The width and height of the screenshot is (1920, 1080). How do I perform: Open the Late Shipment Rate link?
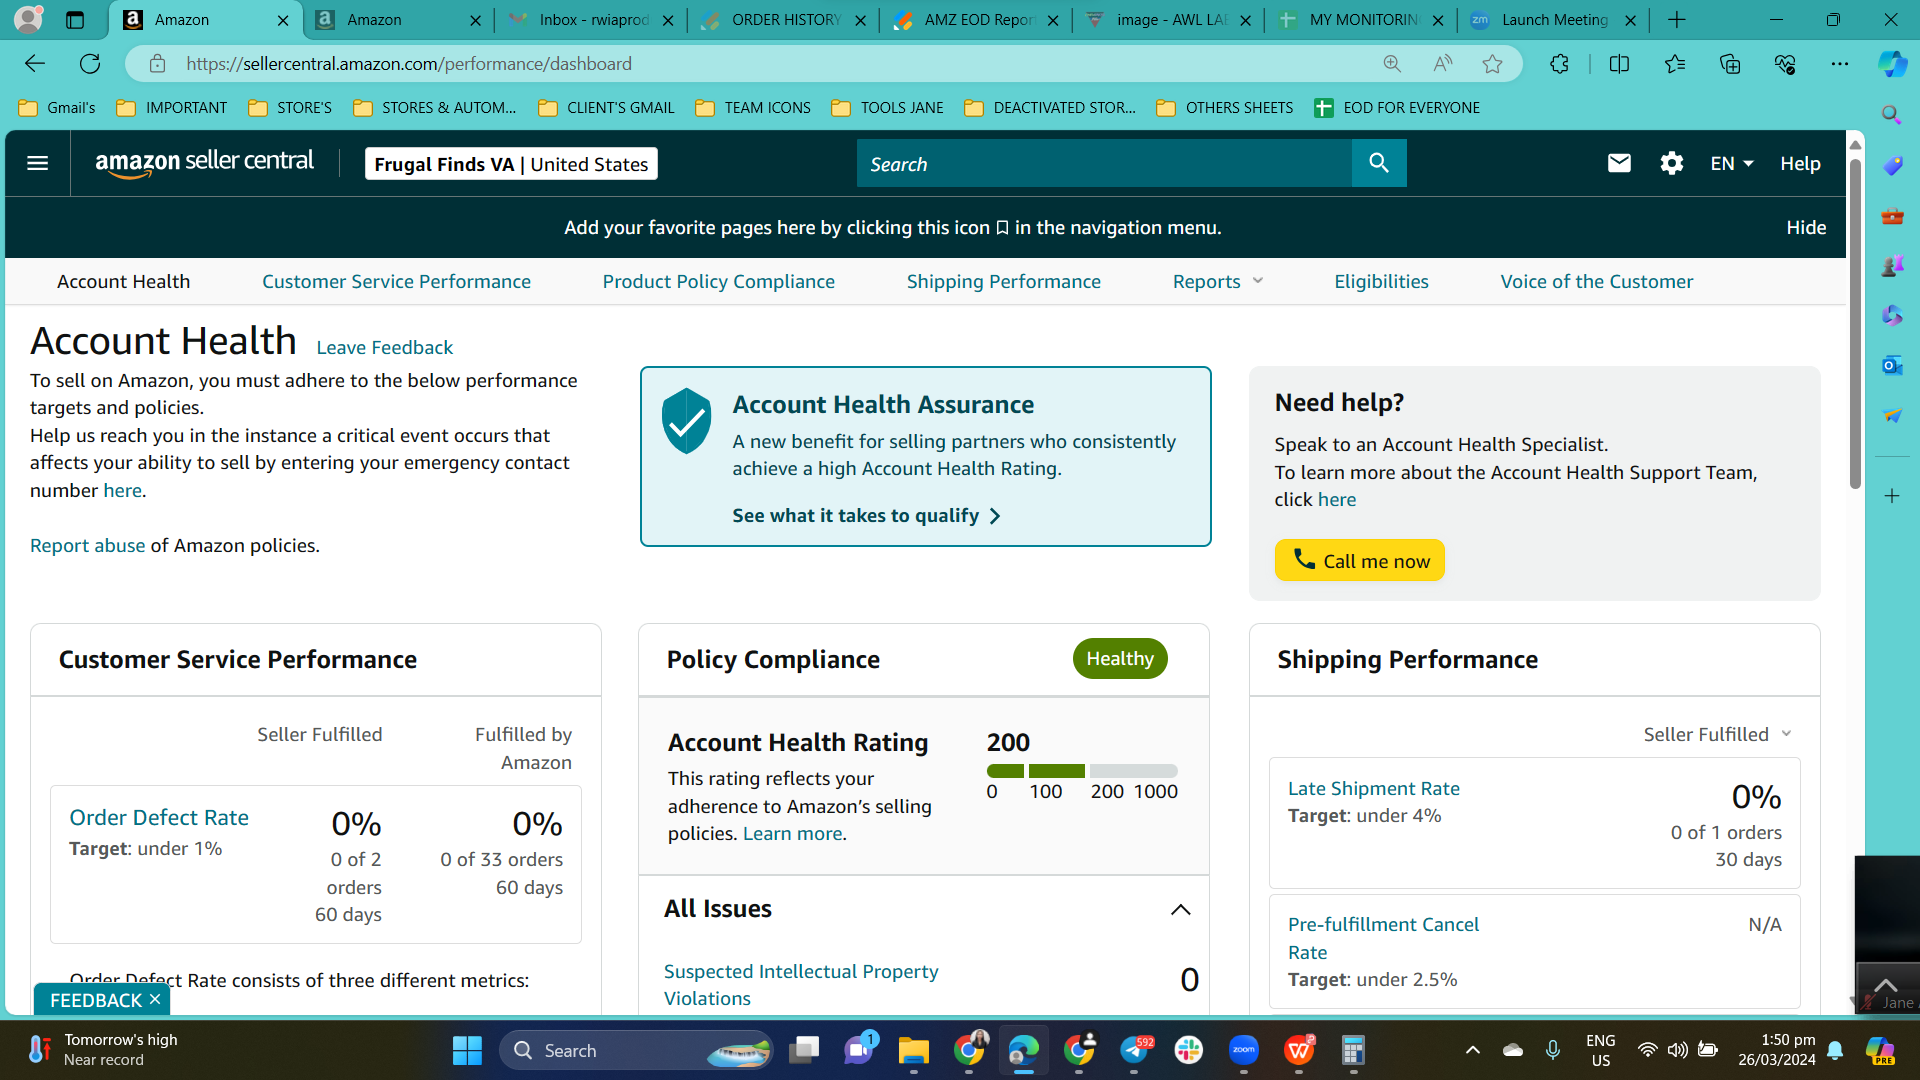click(x=1373, y=789)
